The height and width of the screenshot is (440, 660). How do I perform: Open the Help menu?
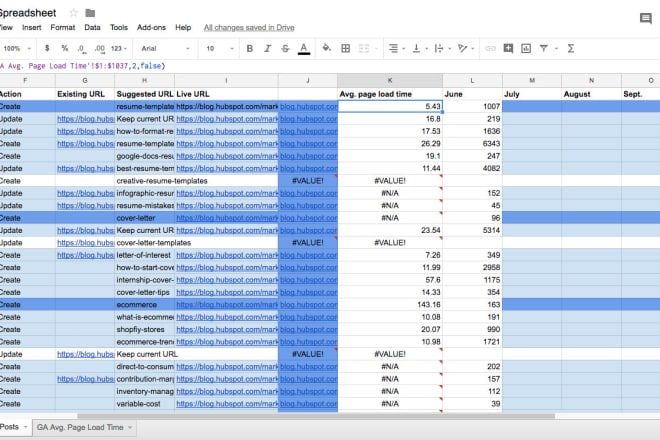[183, 27]
